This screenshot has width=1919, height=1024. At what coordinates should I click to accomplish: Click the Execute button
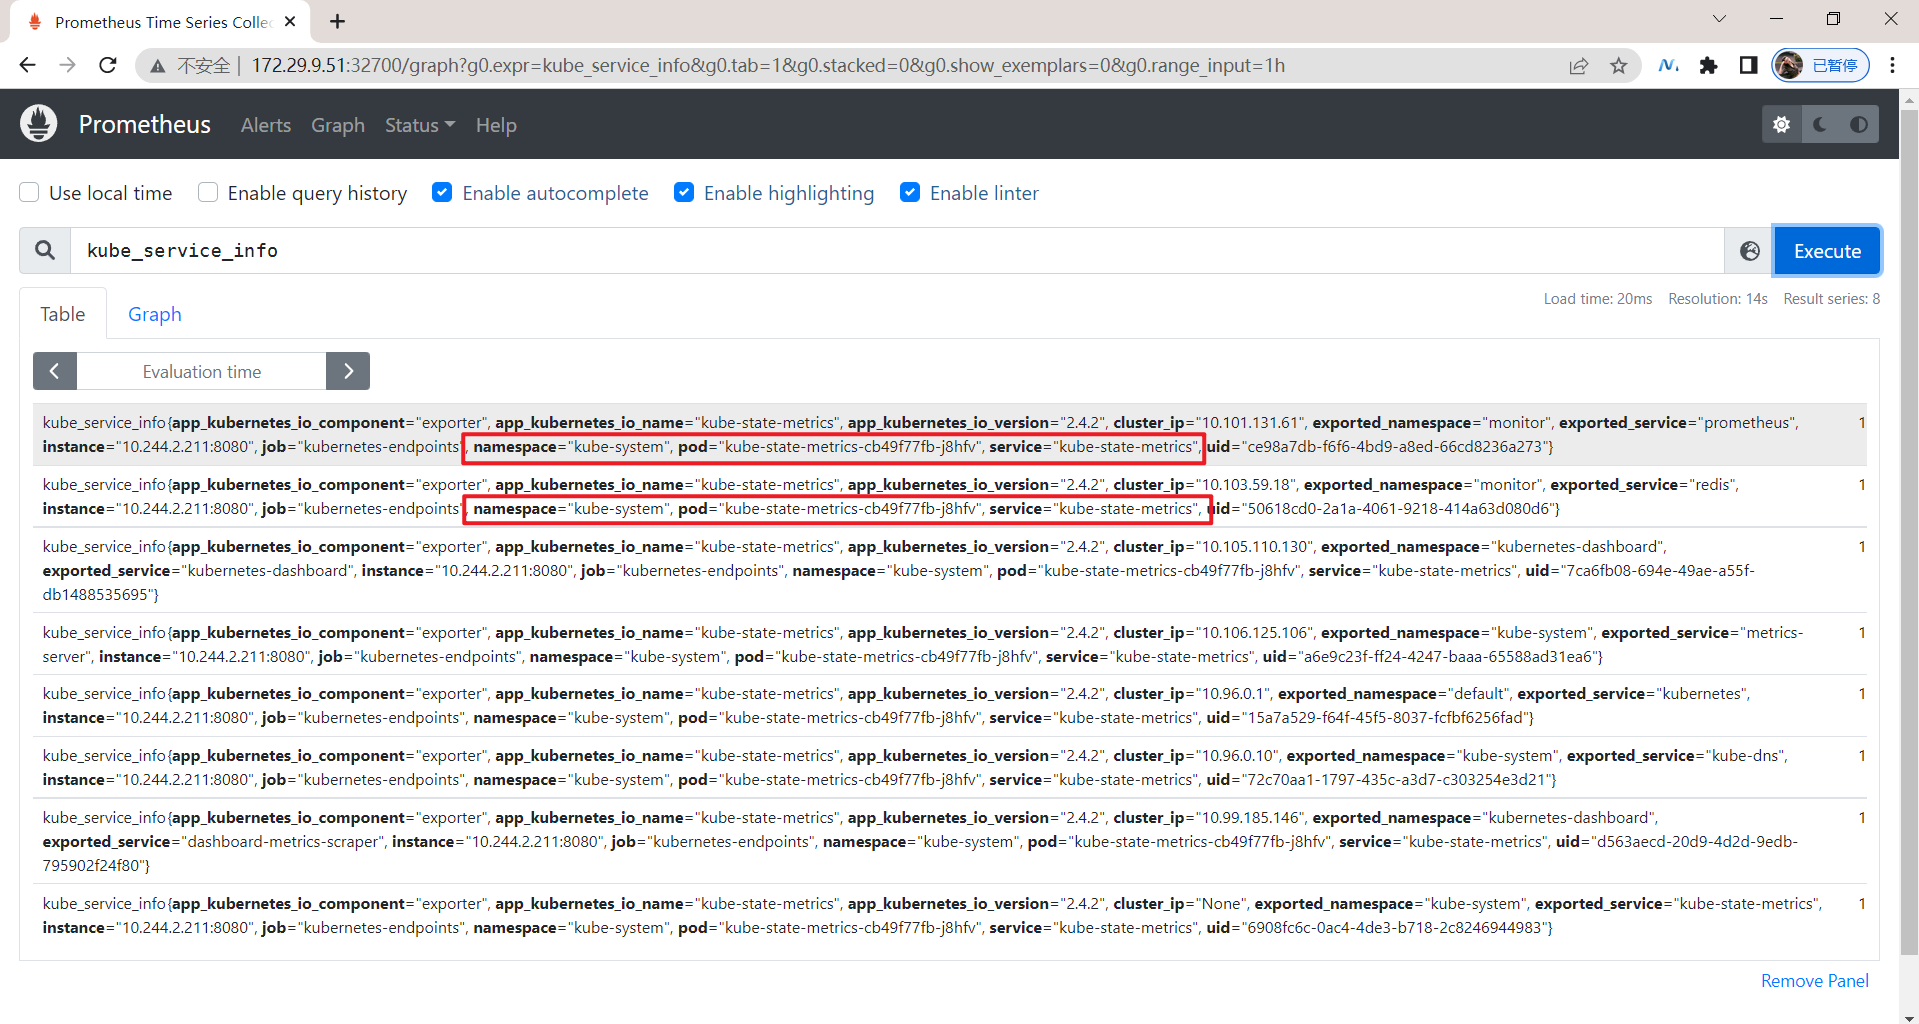tap(1827, 251)
